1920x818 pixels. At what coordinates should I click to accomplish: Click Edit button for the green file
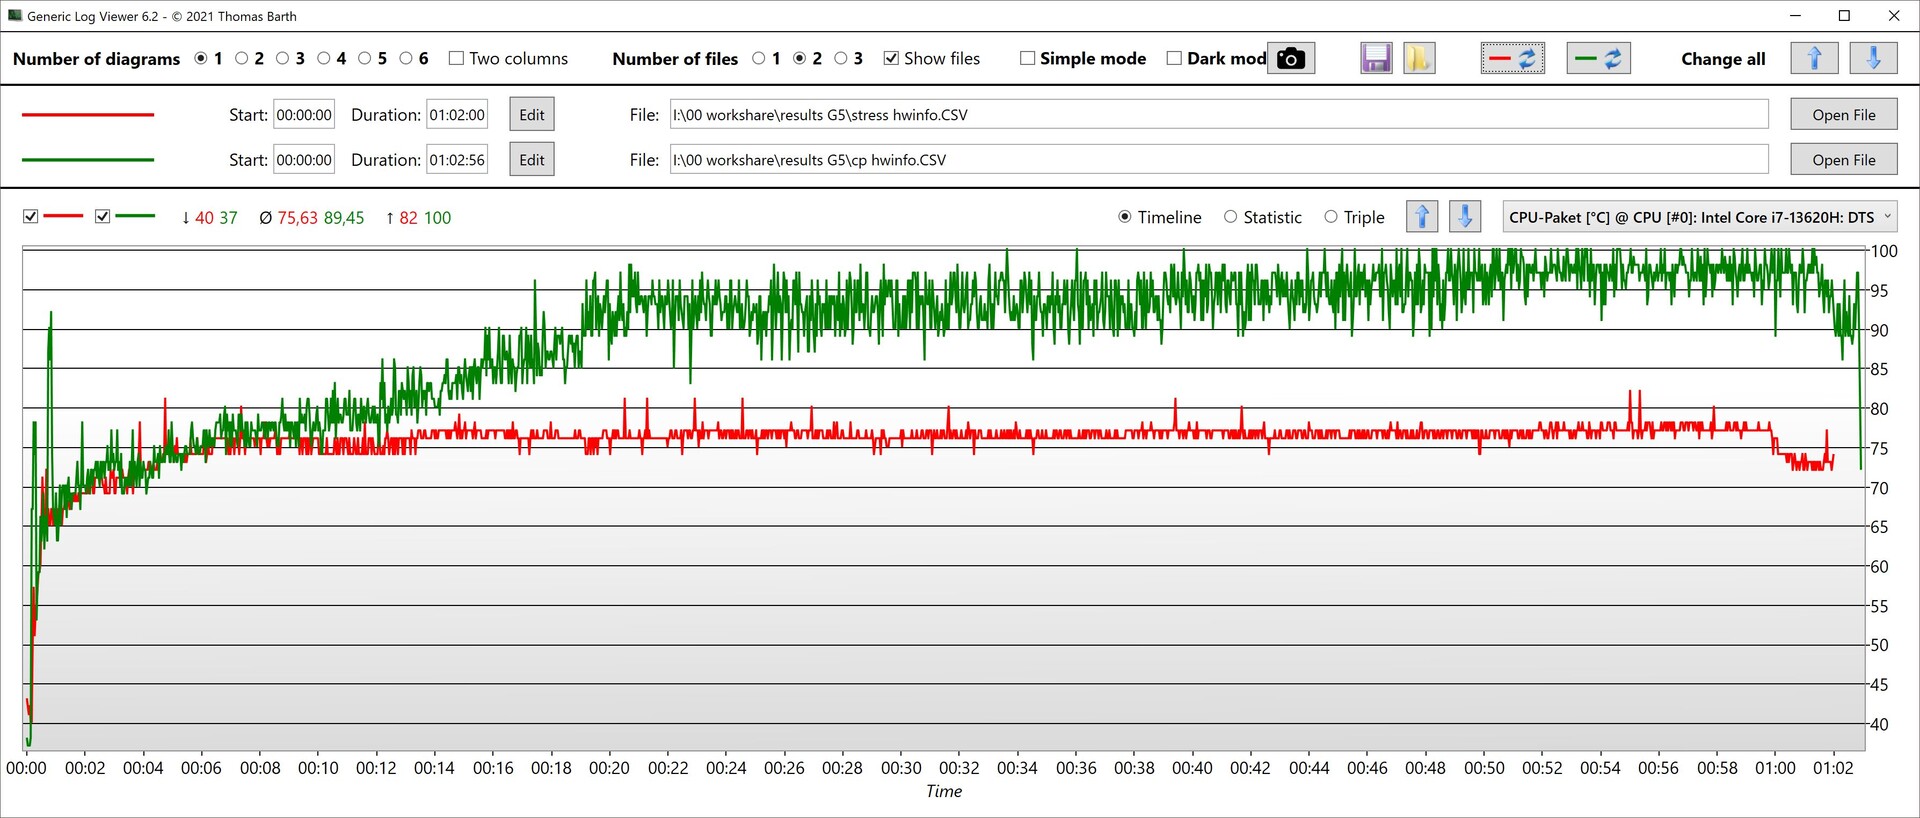pos(532,160)
